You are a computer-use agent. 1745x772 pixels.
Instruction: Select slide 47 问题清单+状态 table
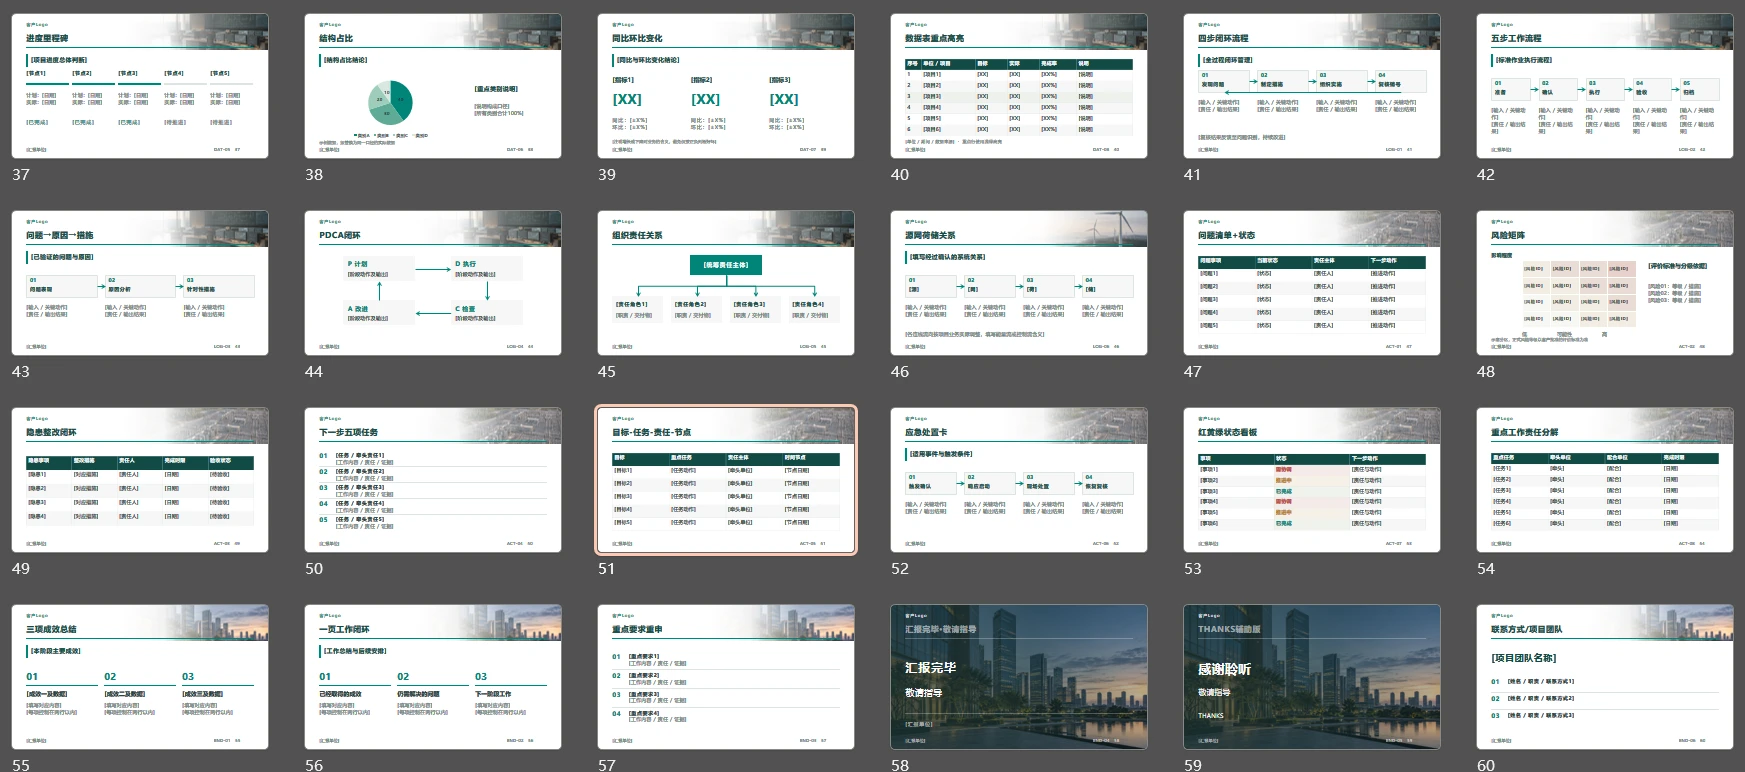(x=1312, y=283)
